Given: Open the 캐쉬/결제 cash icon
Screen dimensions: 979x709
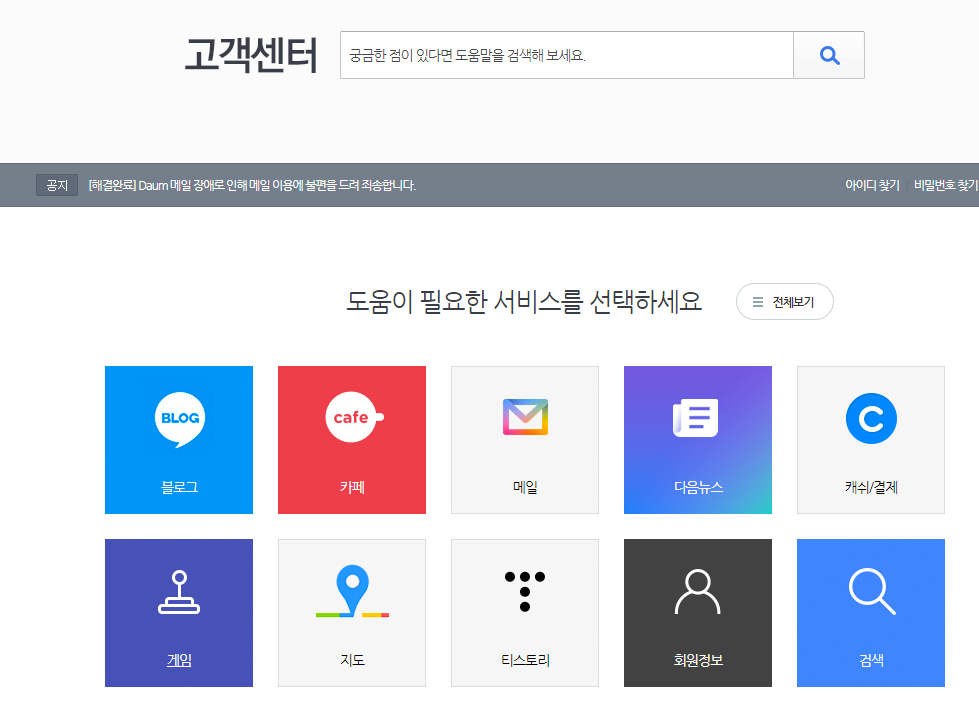Looking at the screenshot, I should (x=870, y=418).
